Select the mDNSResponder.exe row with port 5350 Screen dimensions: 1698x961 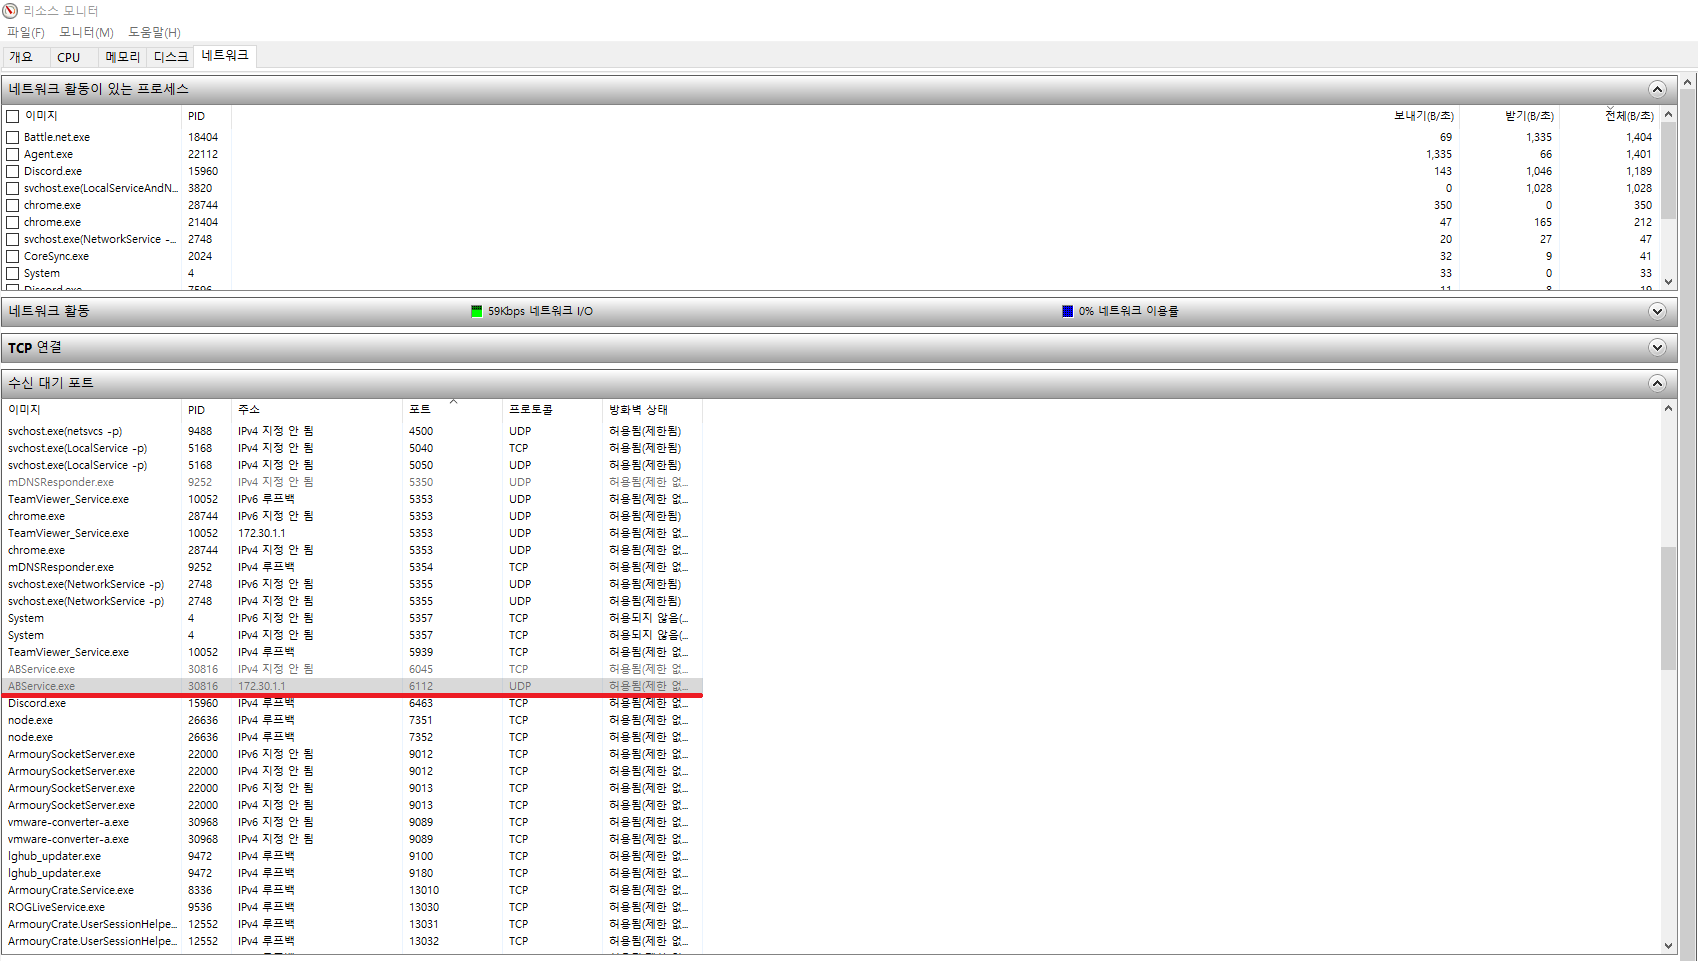point(352,482)
